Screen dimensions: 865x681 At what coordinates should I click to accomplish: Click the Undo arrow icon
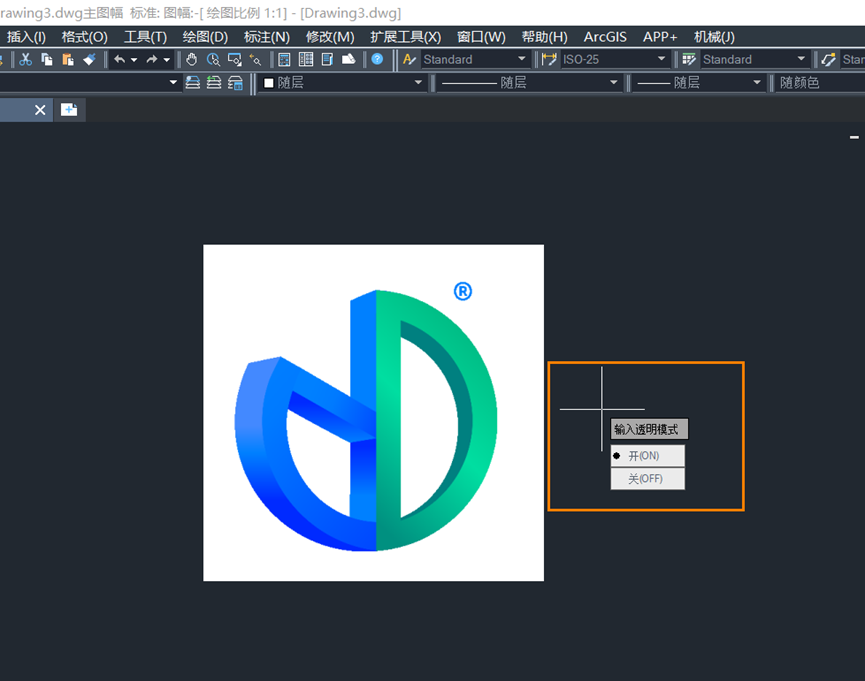pos(120,60)
